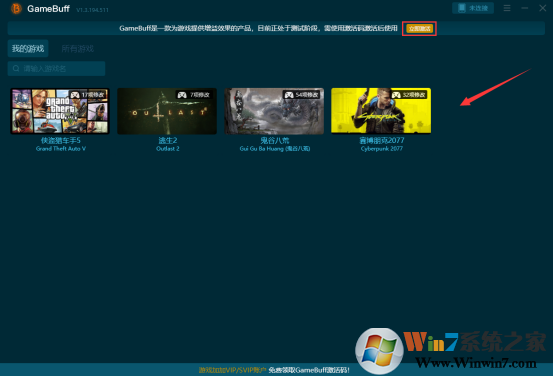Click the login account button top right
This screenshot has height=377, width=553.
(473, 8)
